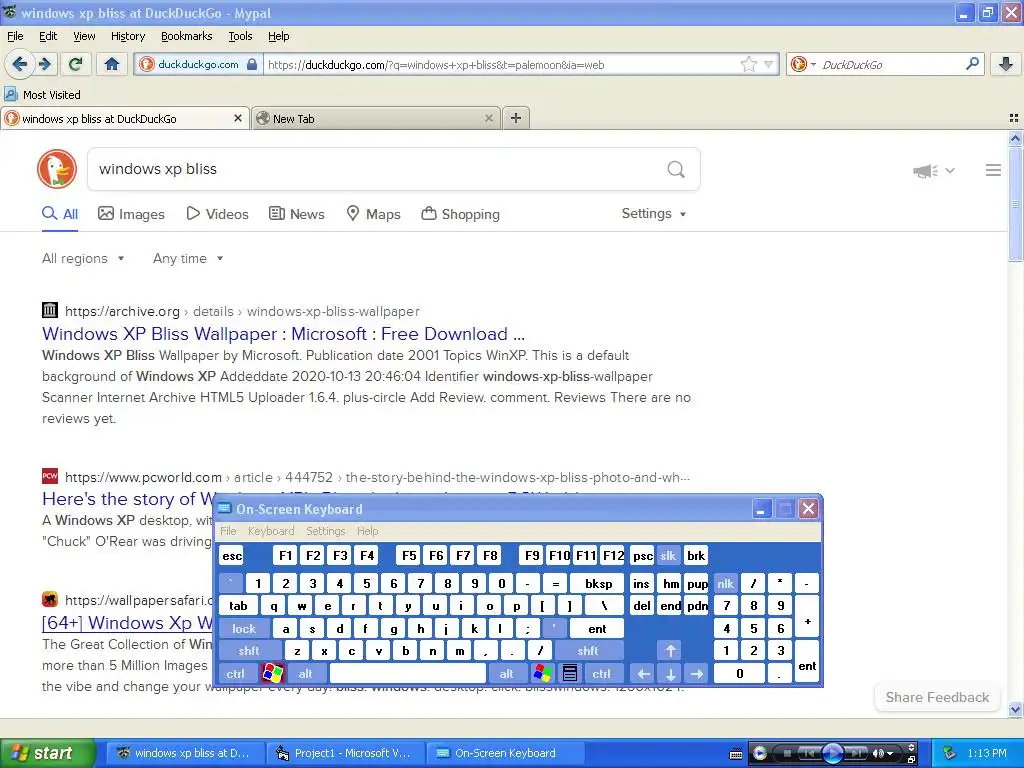The width and height of the screenshot is (1024, 768).
Task: Open the Most Visited bookmarks folder
Action: 42,95
